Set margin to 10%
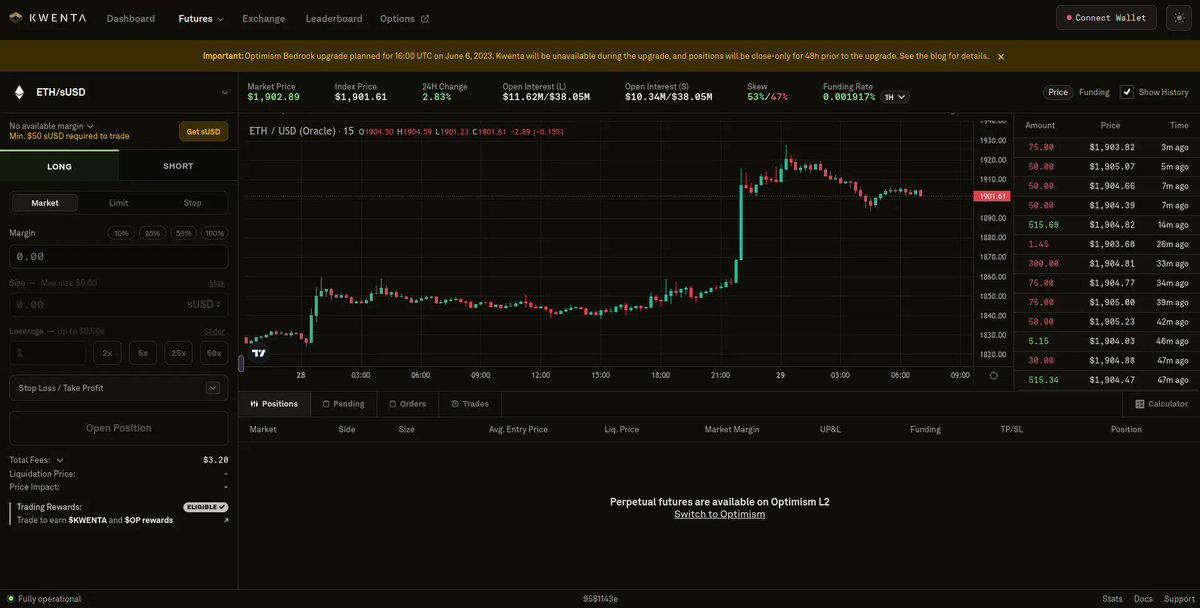 (121, 233)
